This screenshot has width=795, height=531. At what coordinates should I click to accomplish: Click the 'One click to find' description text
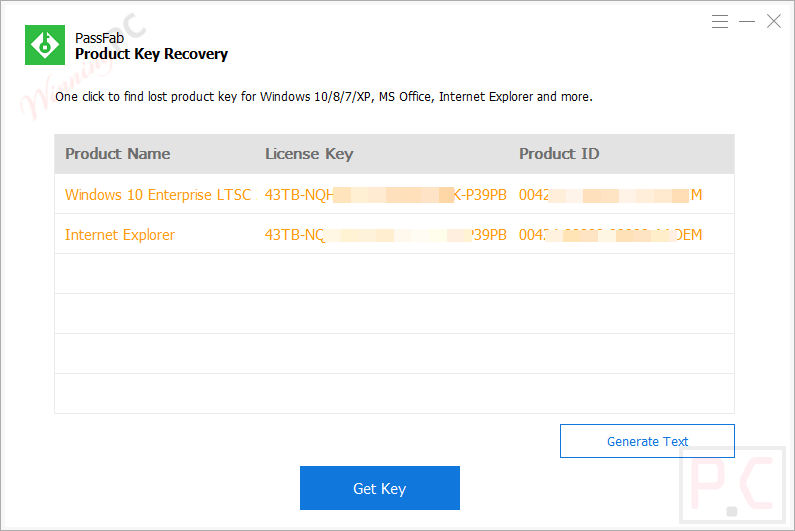[324, 97]
